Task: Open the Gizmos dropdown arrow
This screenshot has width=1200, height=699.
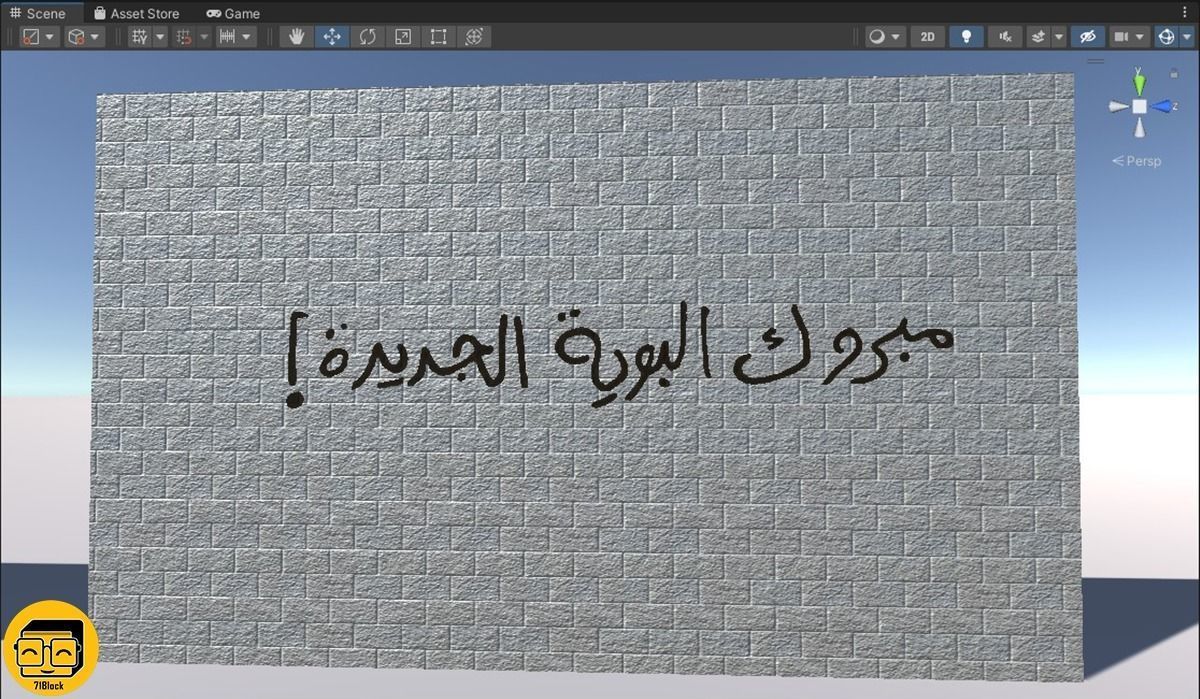Action: point(1186,37)
